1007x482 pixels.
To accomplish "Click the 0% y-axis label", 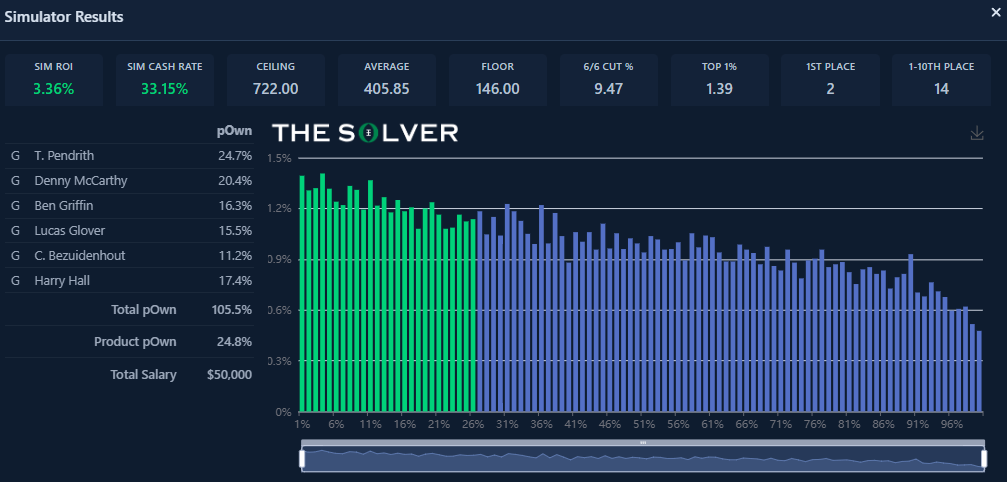I will click(x=284, y=412).
